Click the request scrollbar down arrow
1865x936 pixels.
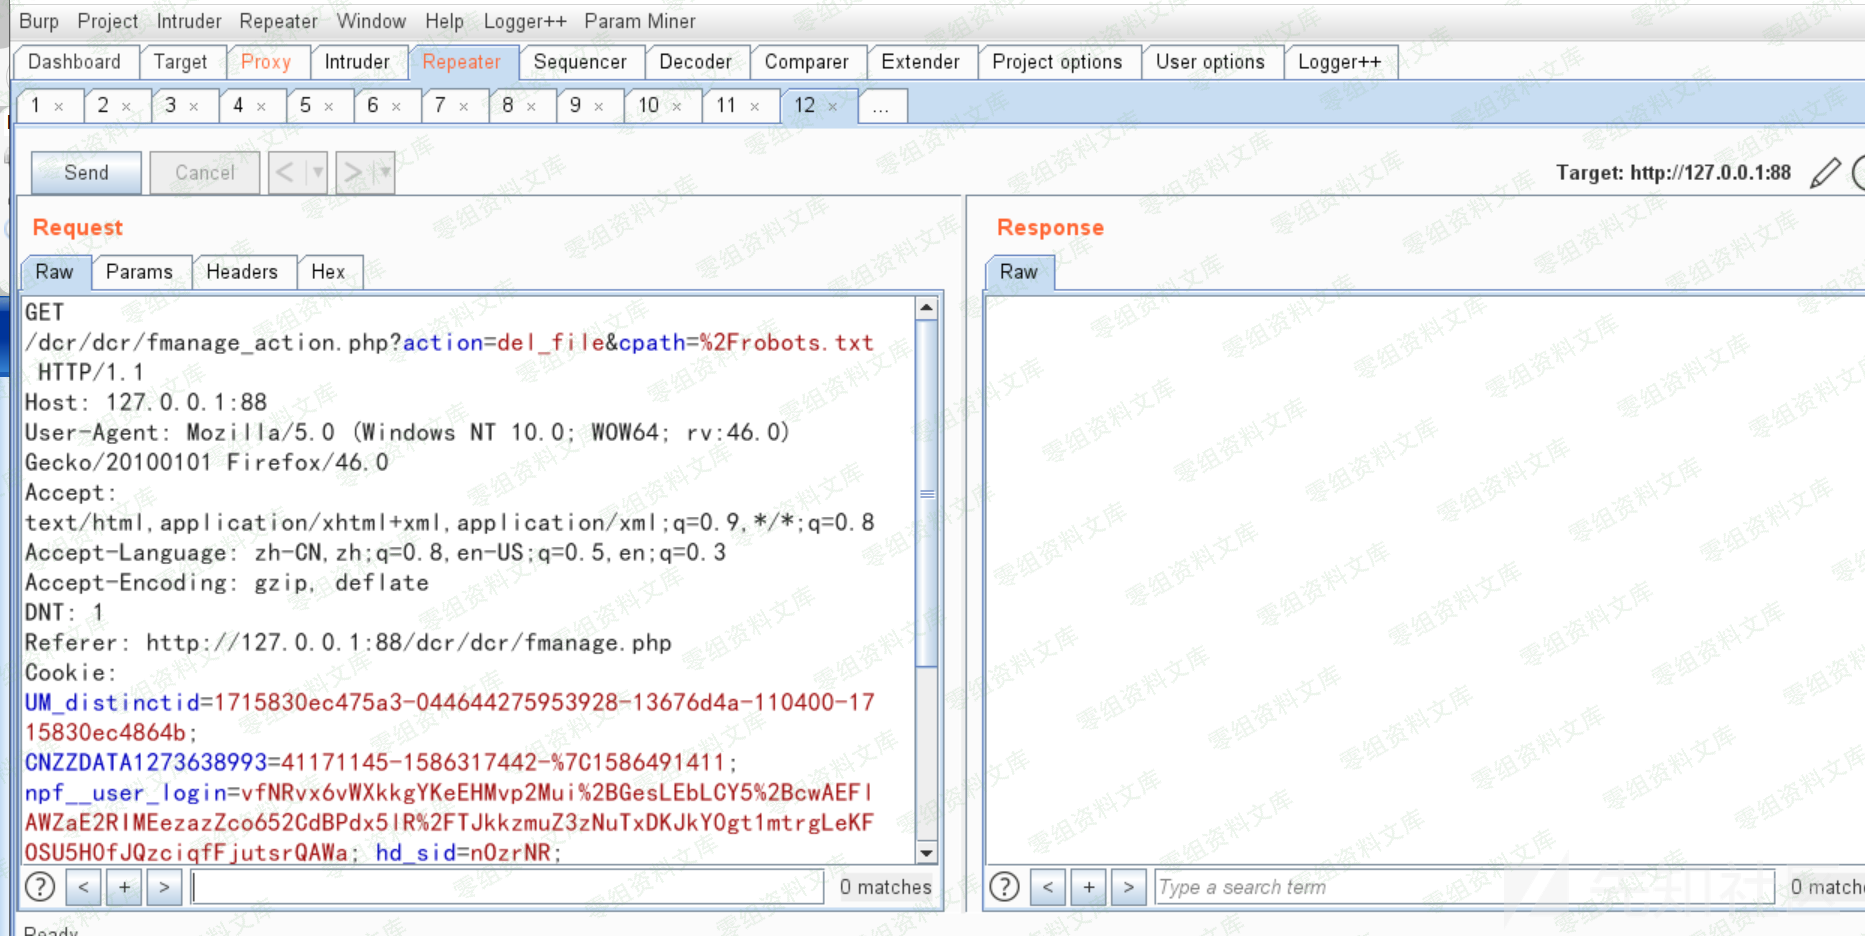tap(927, 853)
